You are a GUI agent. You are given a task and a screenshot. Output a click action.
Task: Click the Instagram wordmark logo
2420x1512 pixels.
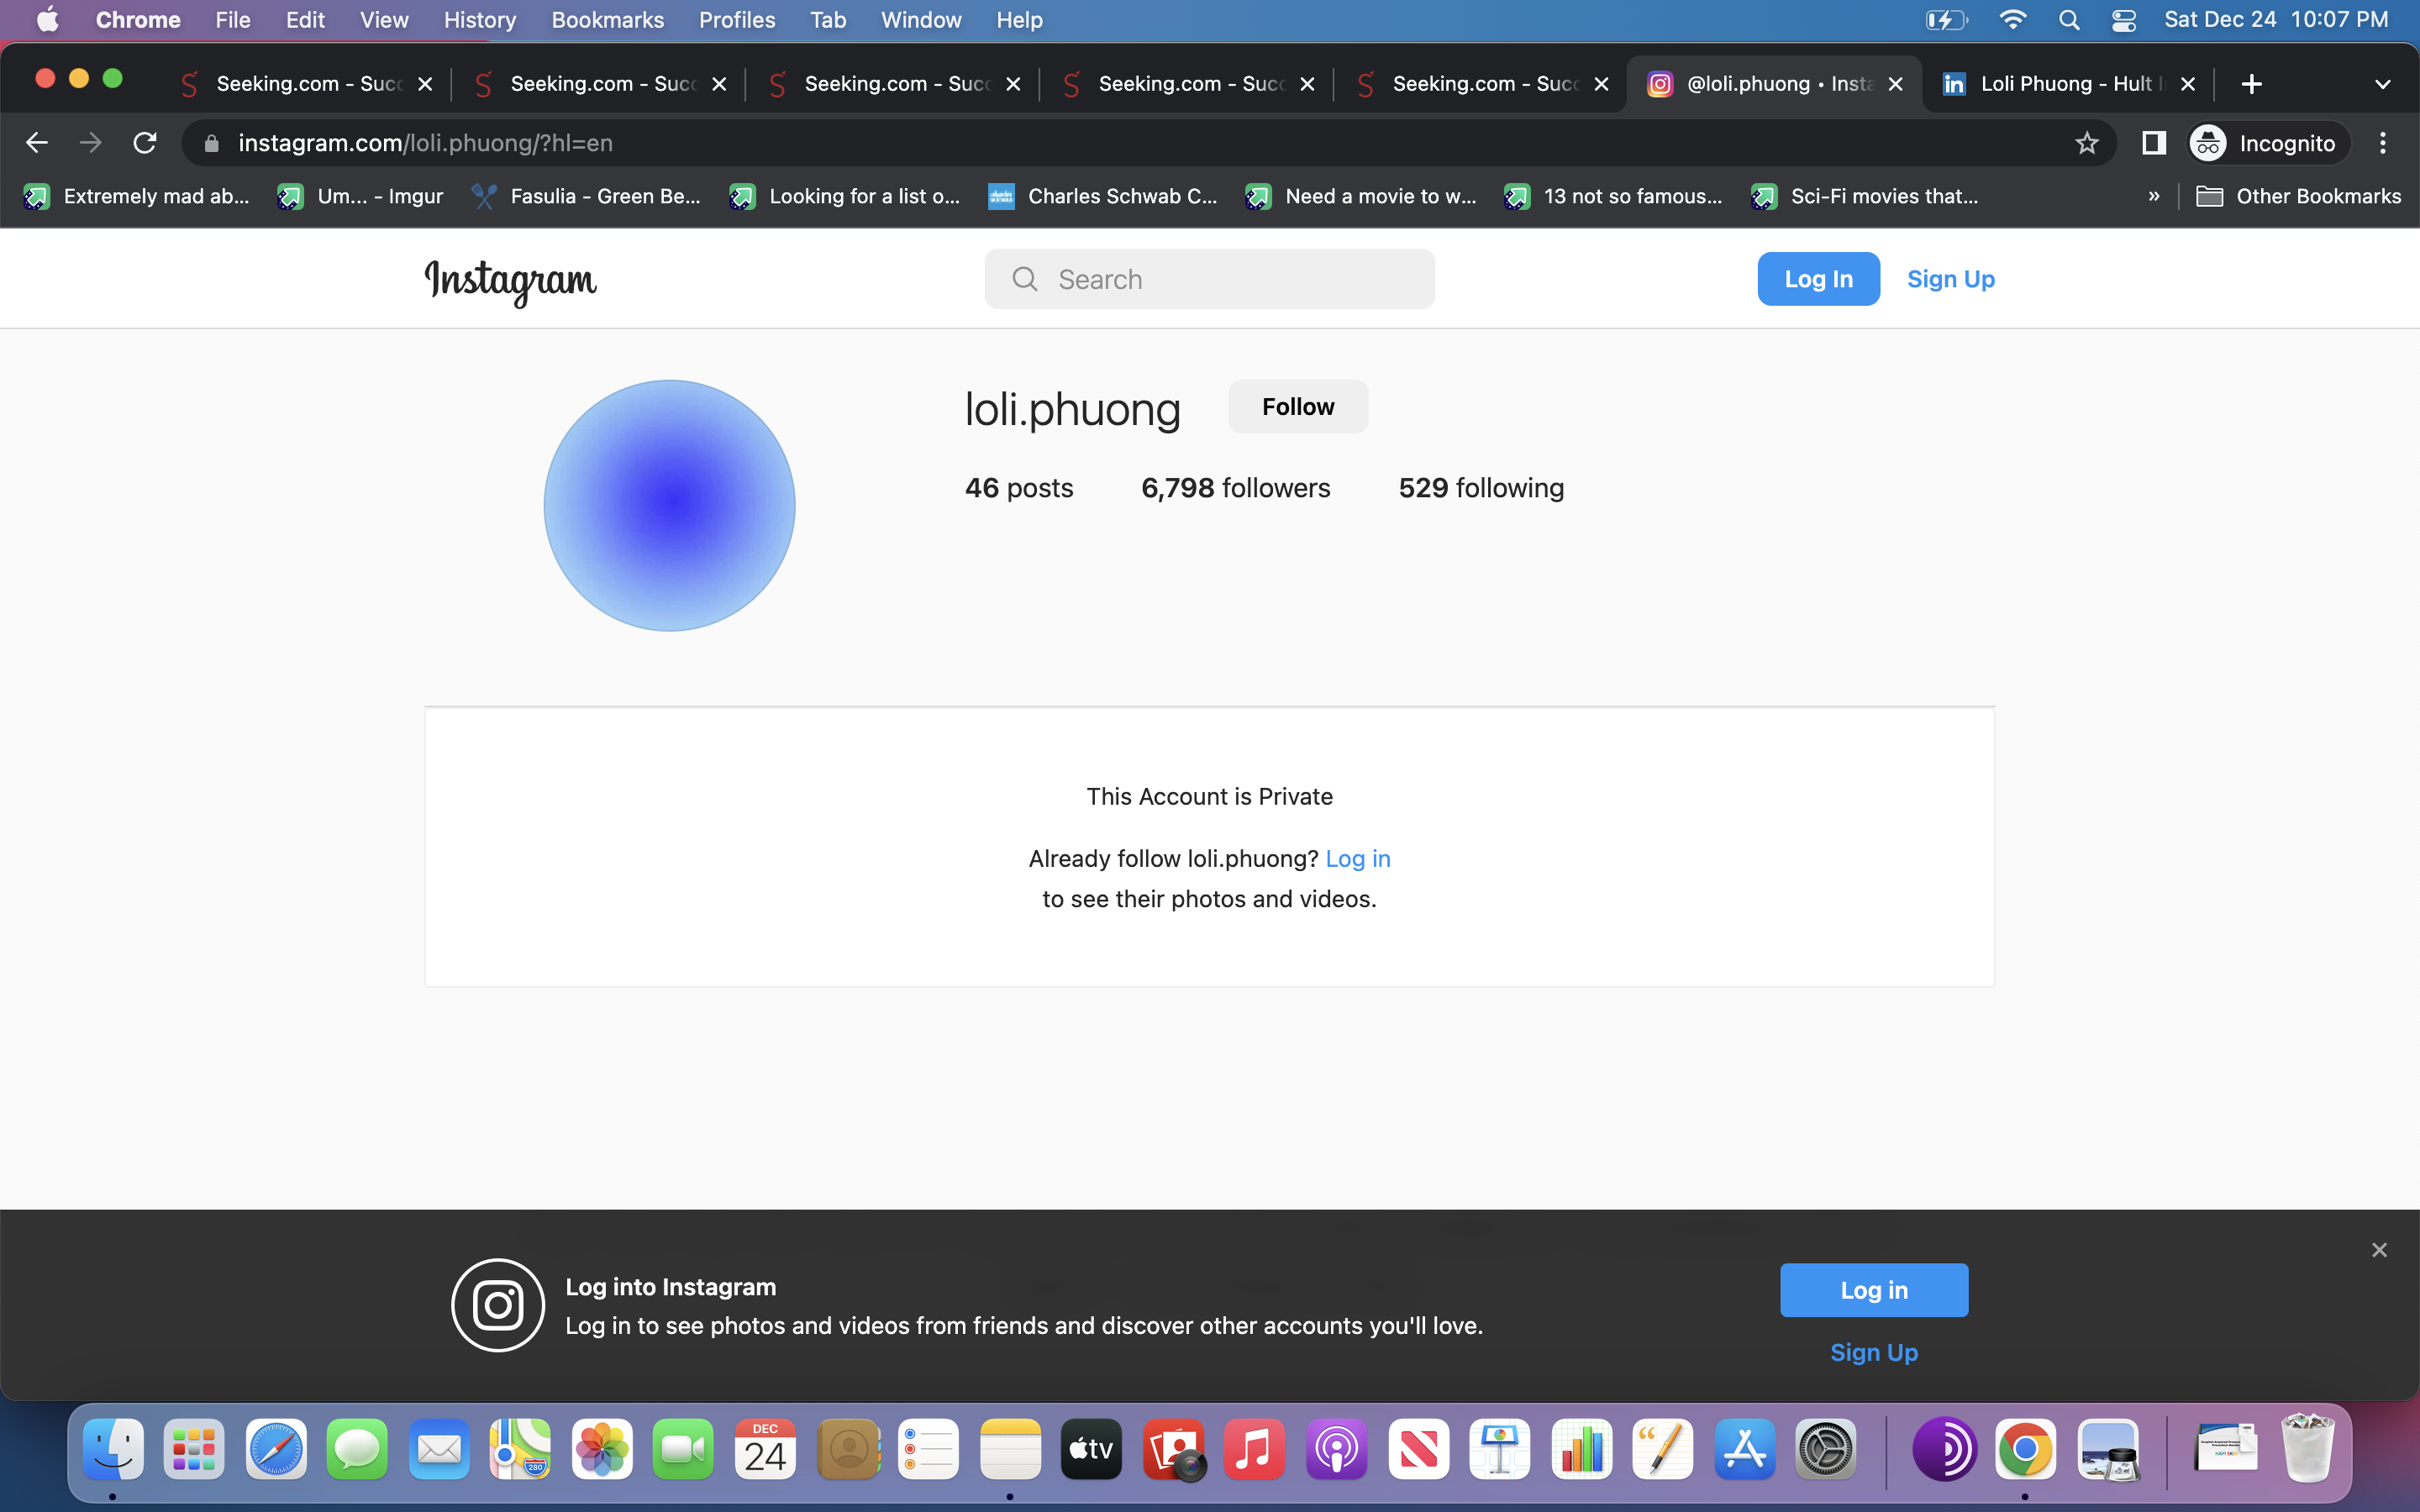pyautogui.click(x=510, y=281)
